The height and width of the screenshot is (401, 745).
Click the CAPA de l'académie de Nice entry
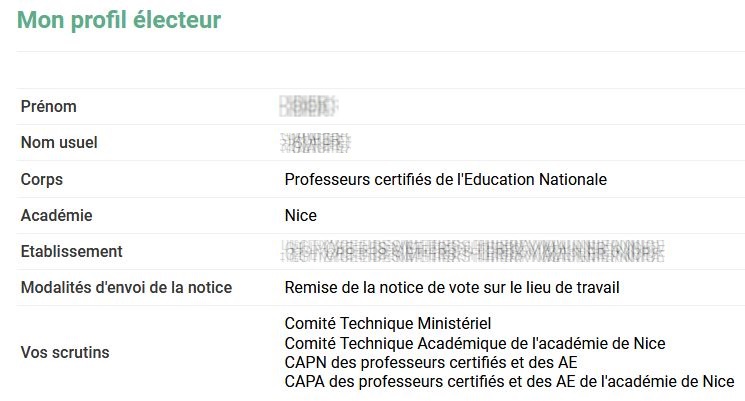[x=510, y=382]
